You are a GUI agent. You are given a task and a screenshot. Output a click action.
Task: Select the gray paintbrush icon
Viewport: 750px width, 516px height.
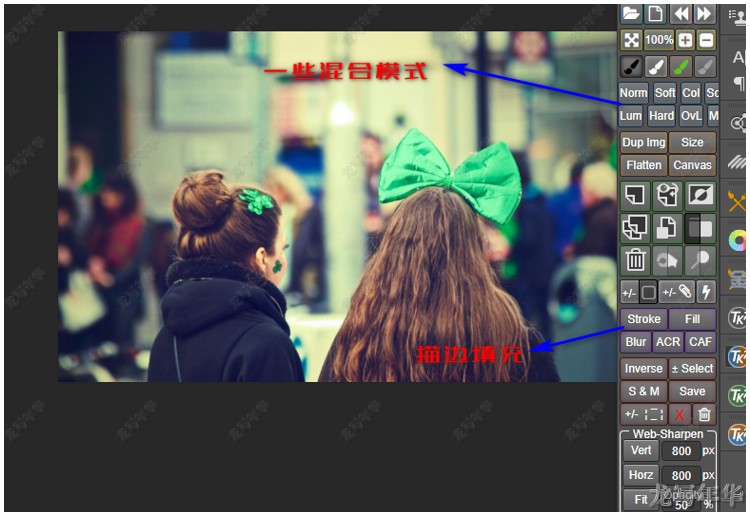coord(705,67)
